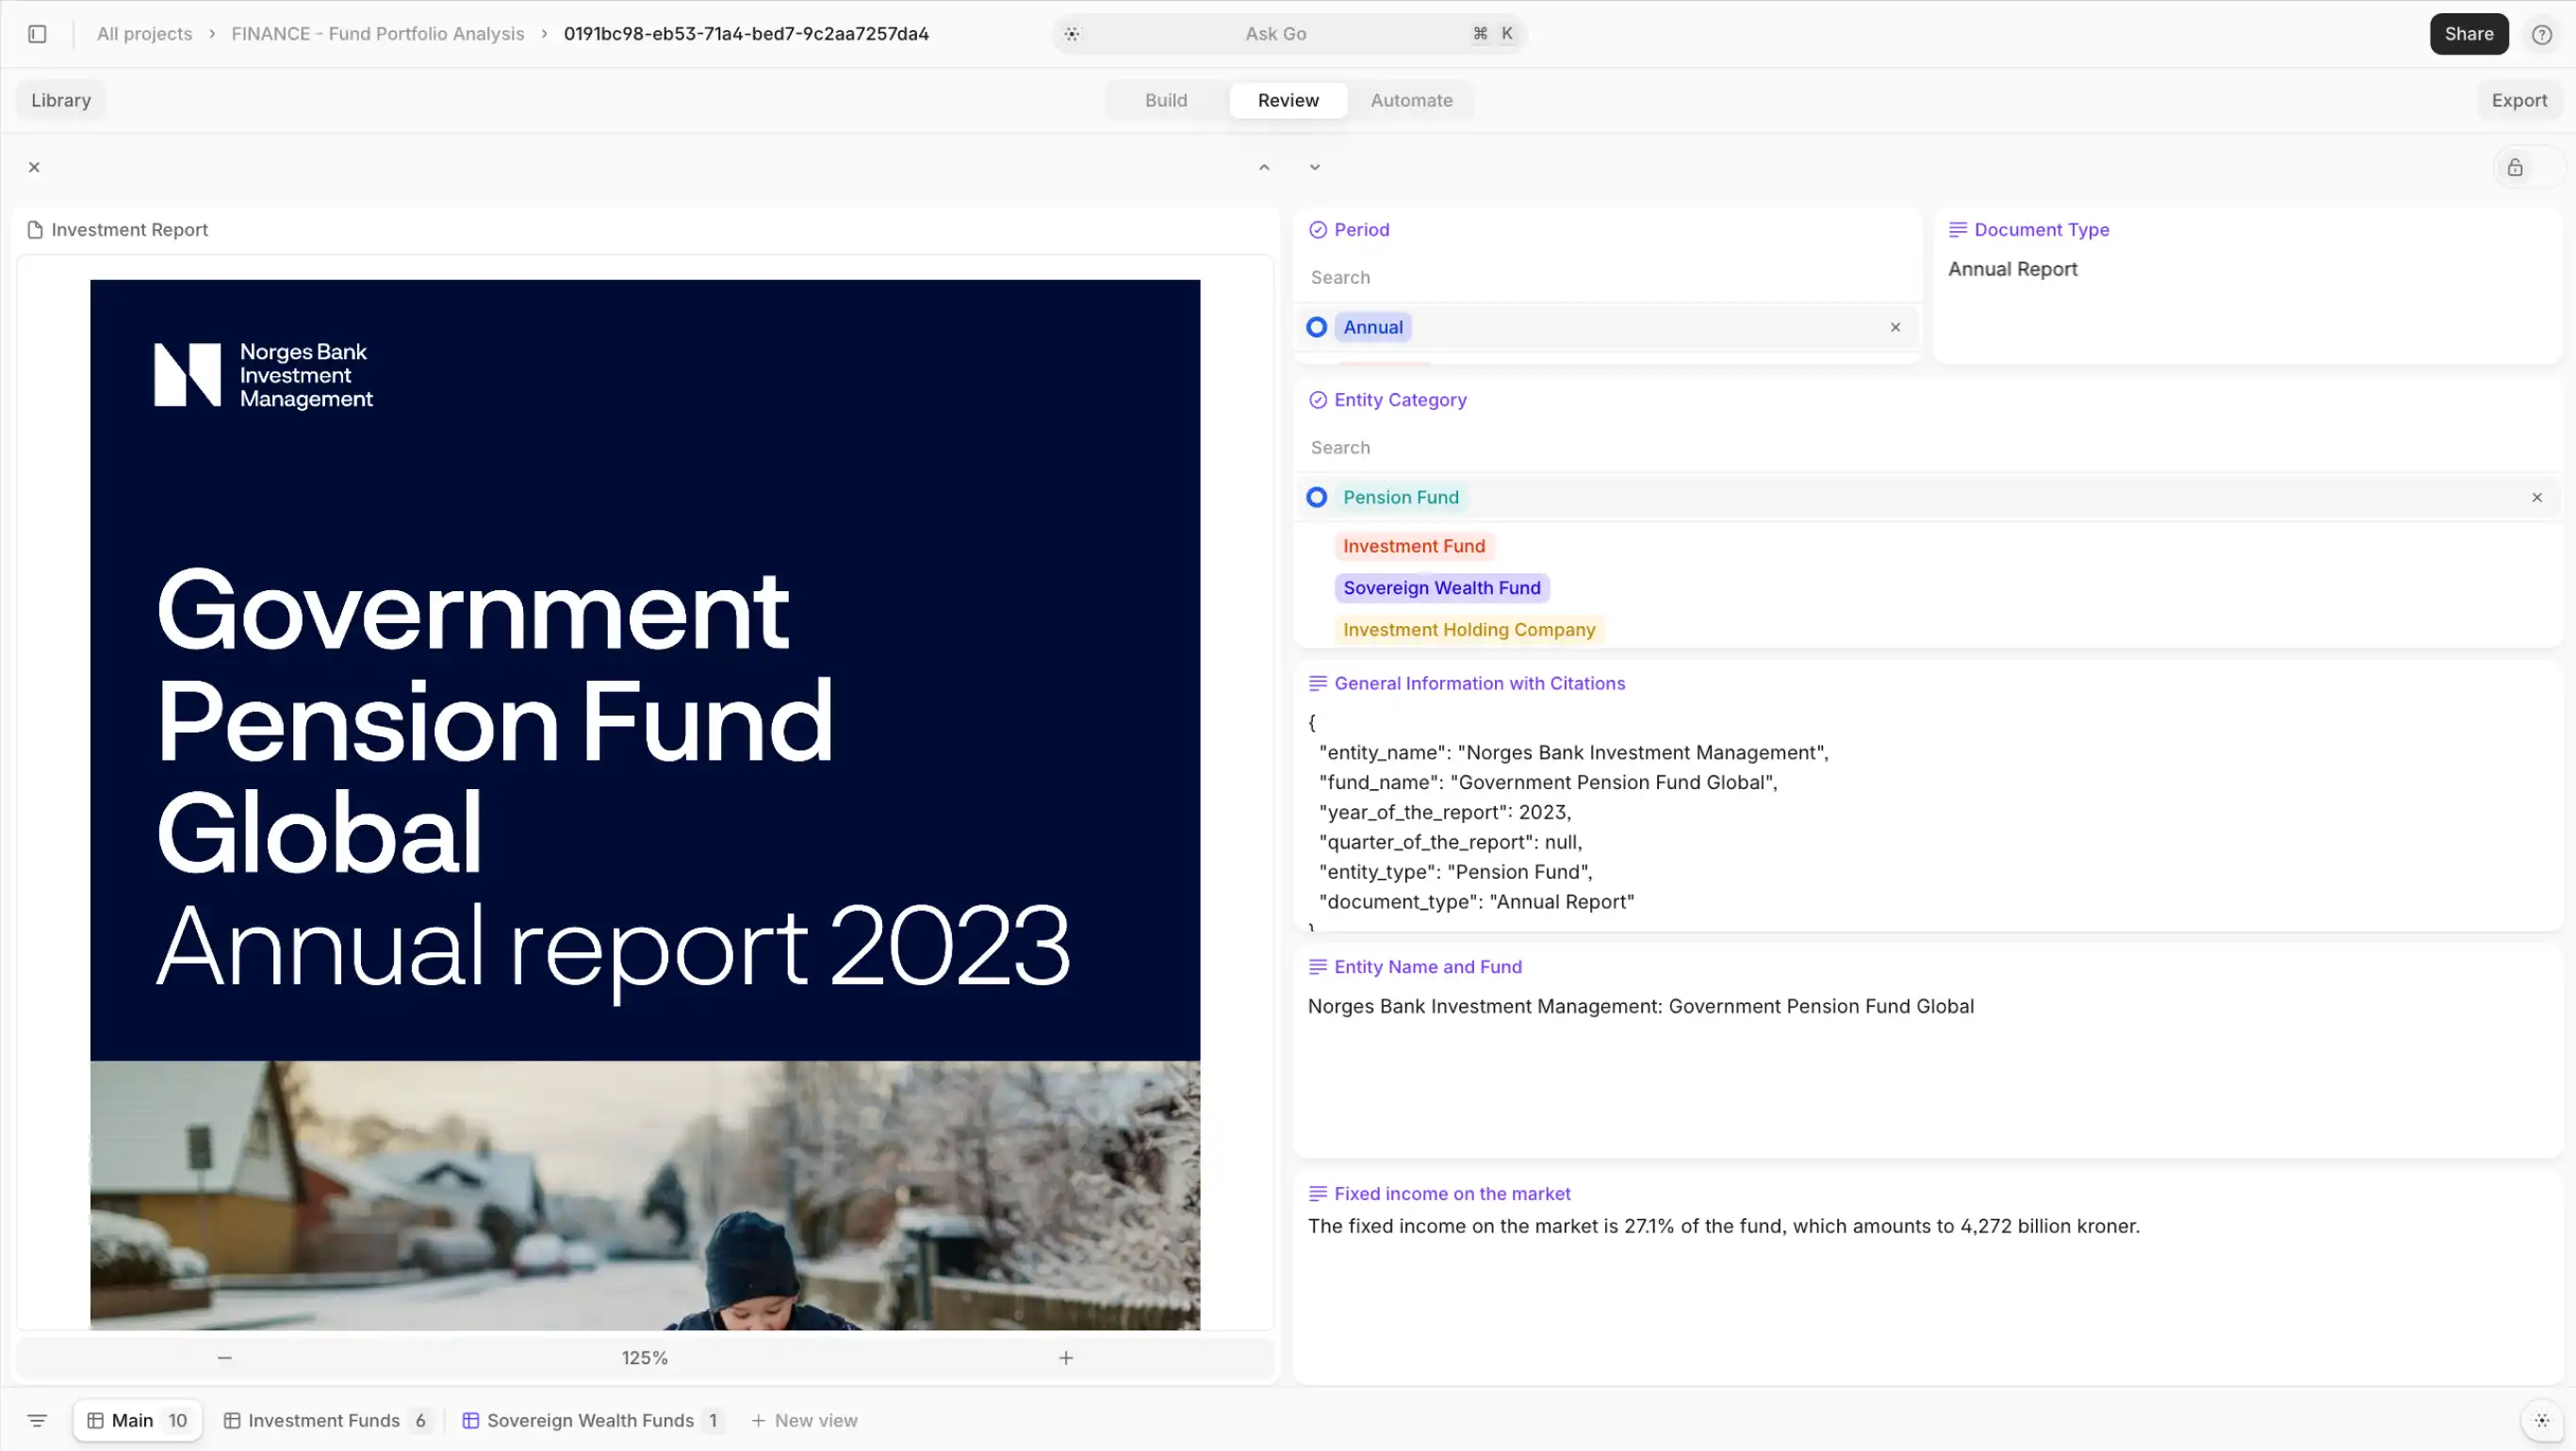The image size is (2576, 1451).
Task: Add a New view
Action: coord(804,1421)
